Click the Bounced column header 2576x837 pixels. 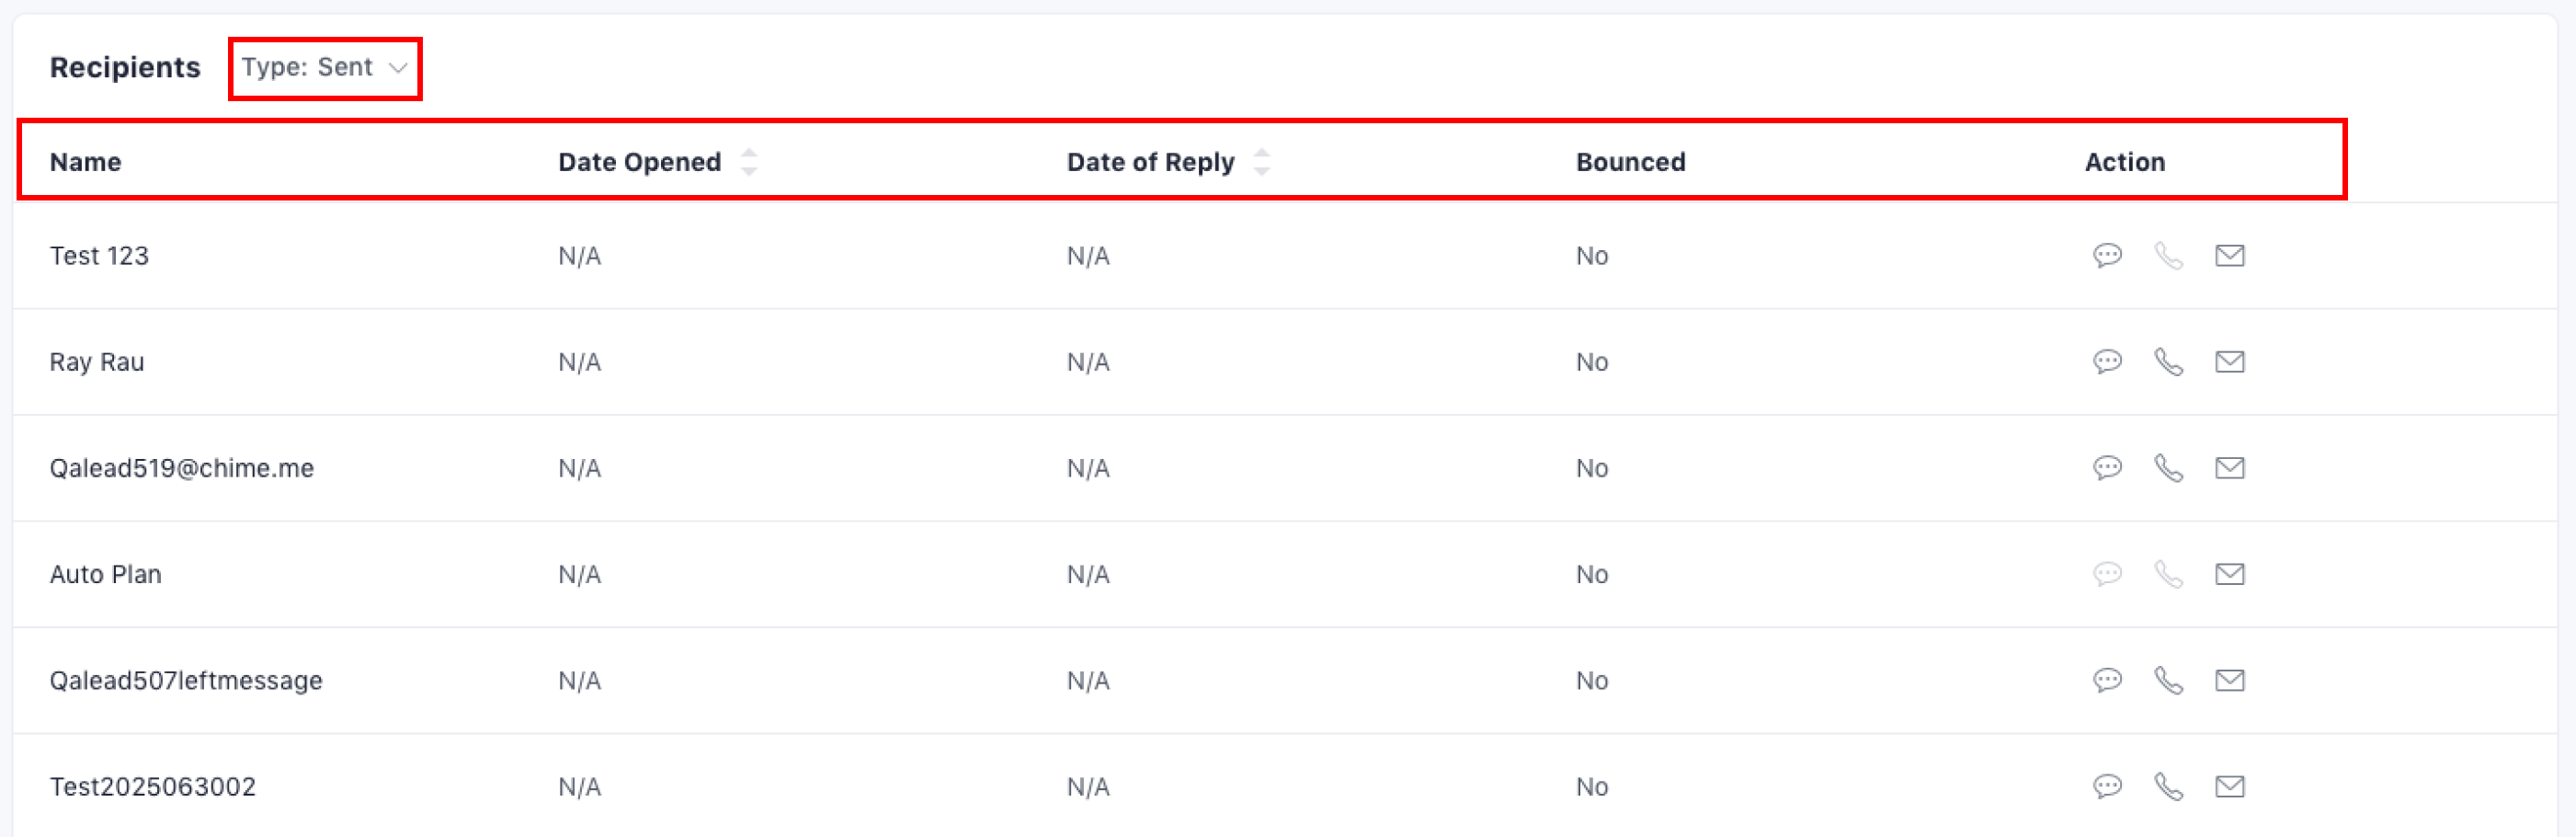[1630, 162]
